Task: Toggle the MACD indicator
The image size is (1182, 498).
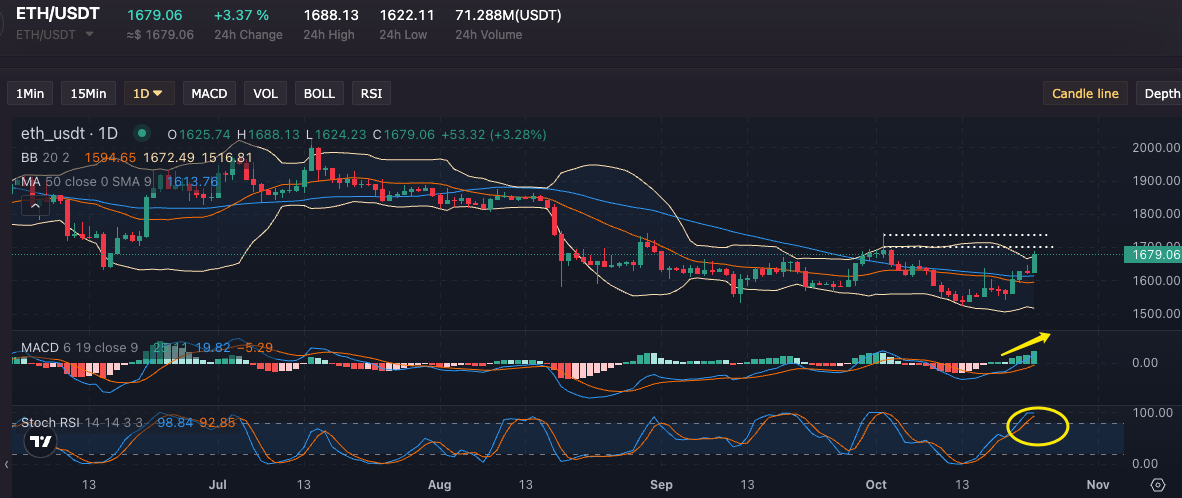Action: (x=209, y=93)
